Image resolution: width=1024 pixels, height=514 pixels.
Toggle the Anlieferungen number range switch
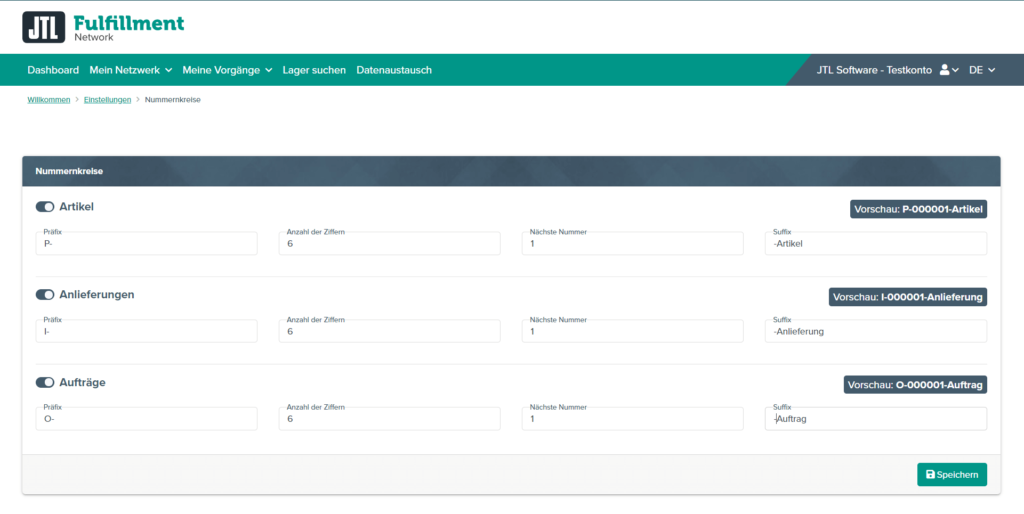click(x=44, y=295)
